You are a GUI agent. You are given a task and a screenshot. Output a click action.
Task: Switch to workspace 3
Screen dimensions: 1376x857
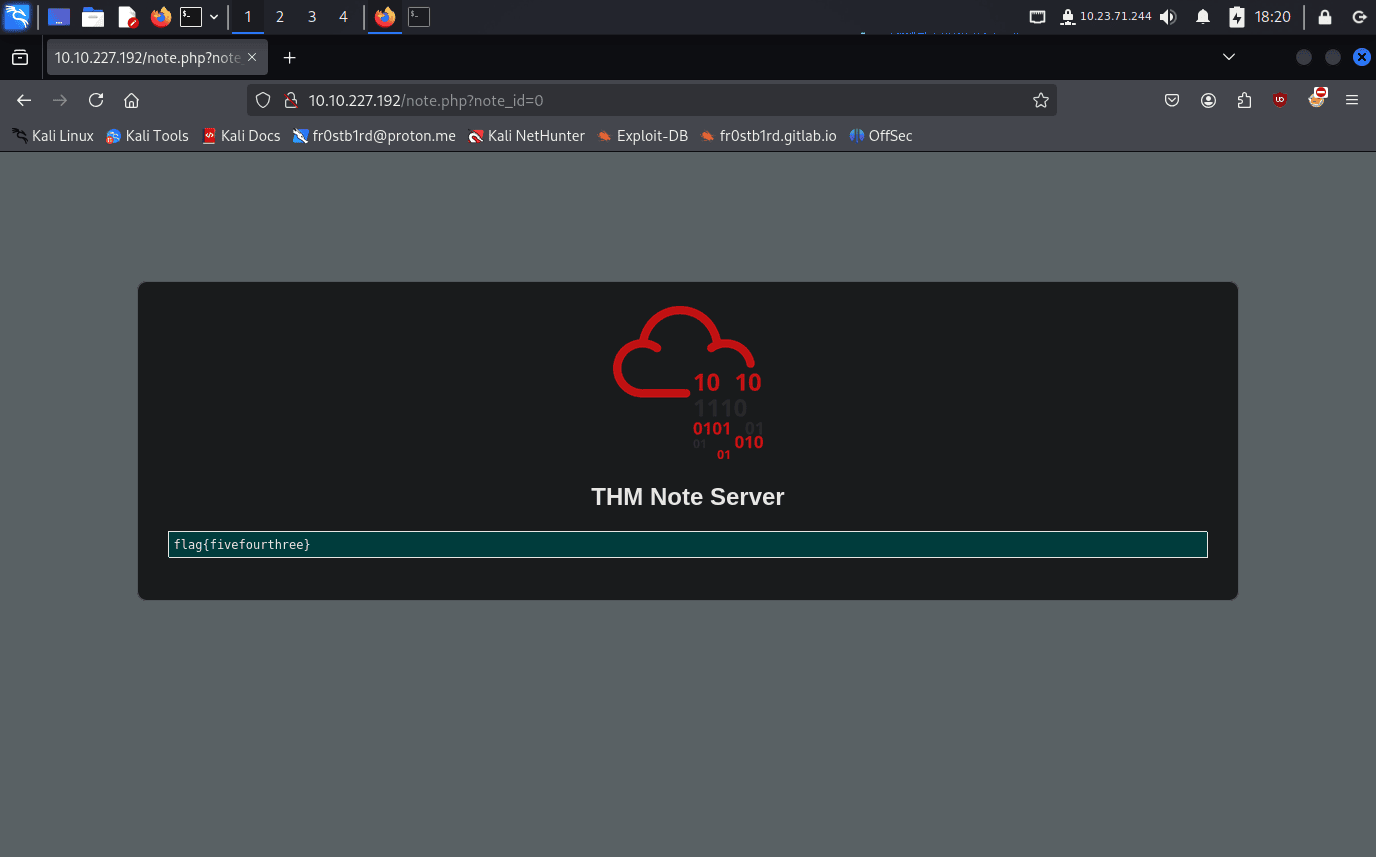coord(312,17)
